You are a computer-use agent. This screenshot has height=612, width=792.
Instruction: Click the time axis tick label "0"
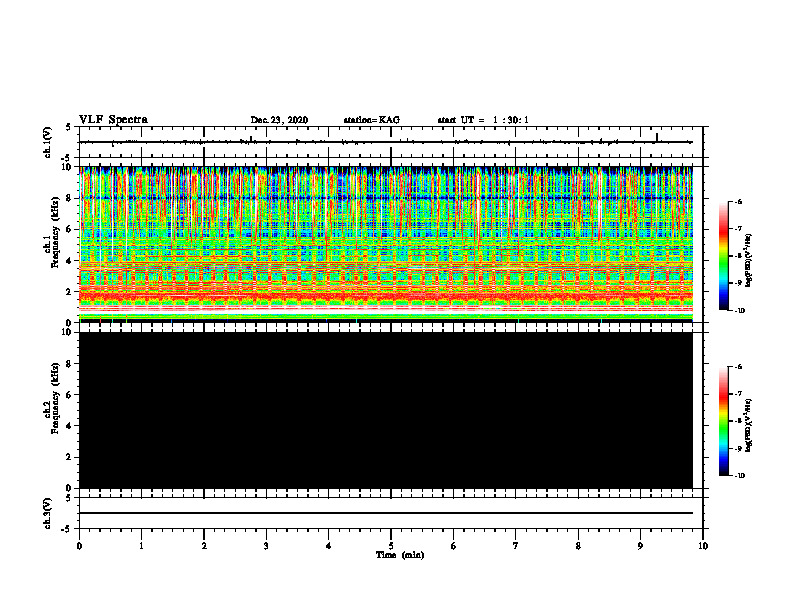(79, 546)
